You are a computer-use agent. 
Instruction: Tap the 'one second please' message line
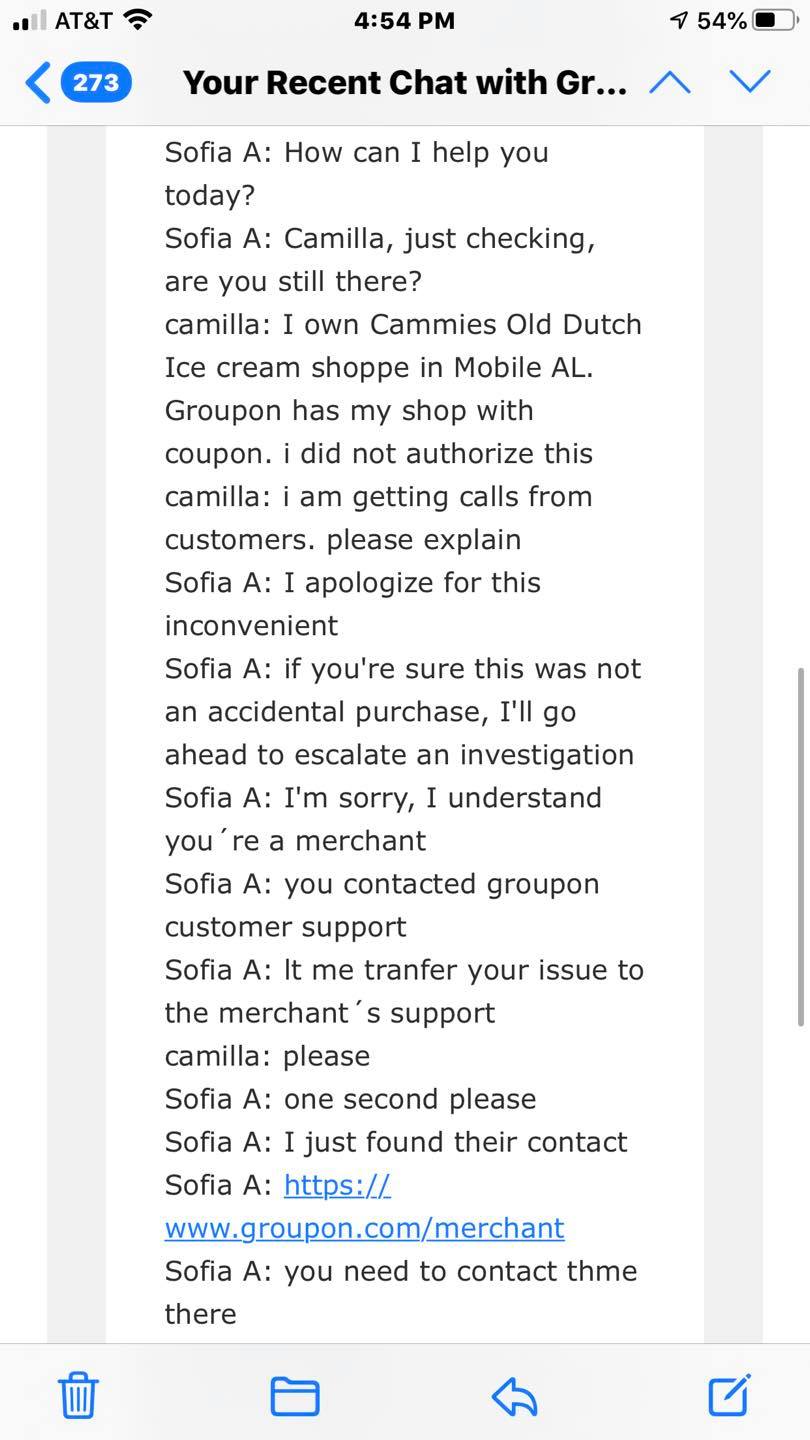350,1099
